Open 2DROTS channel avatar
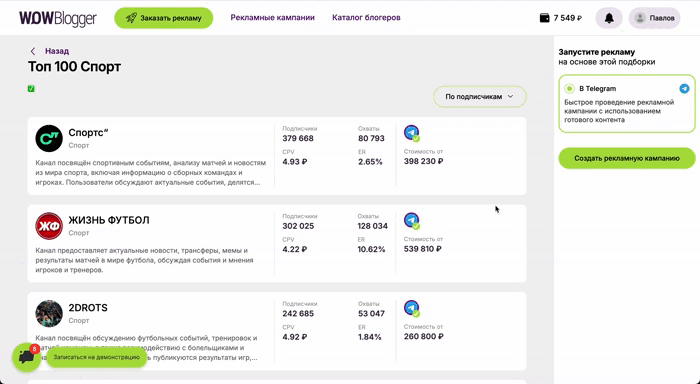This screenshot has width=700, height=384. tap(49, 313)
